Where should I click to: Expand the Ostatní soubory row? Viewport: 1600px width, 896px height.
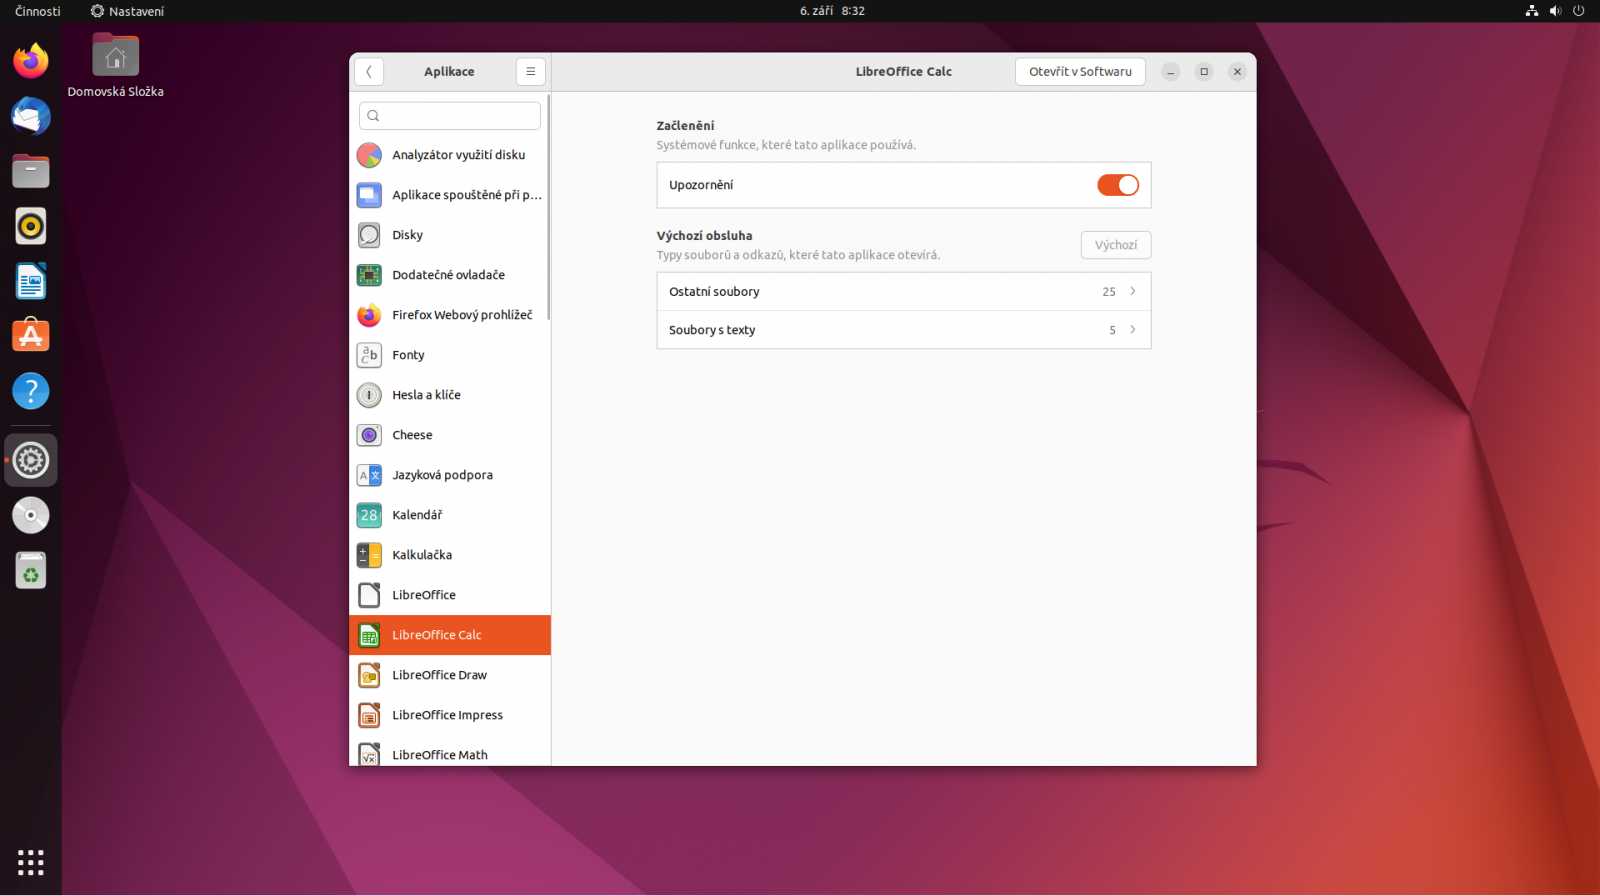pyautogui.click(x=904, y=291)
